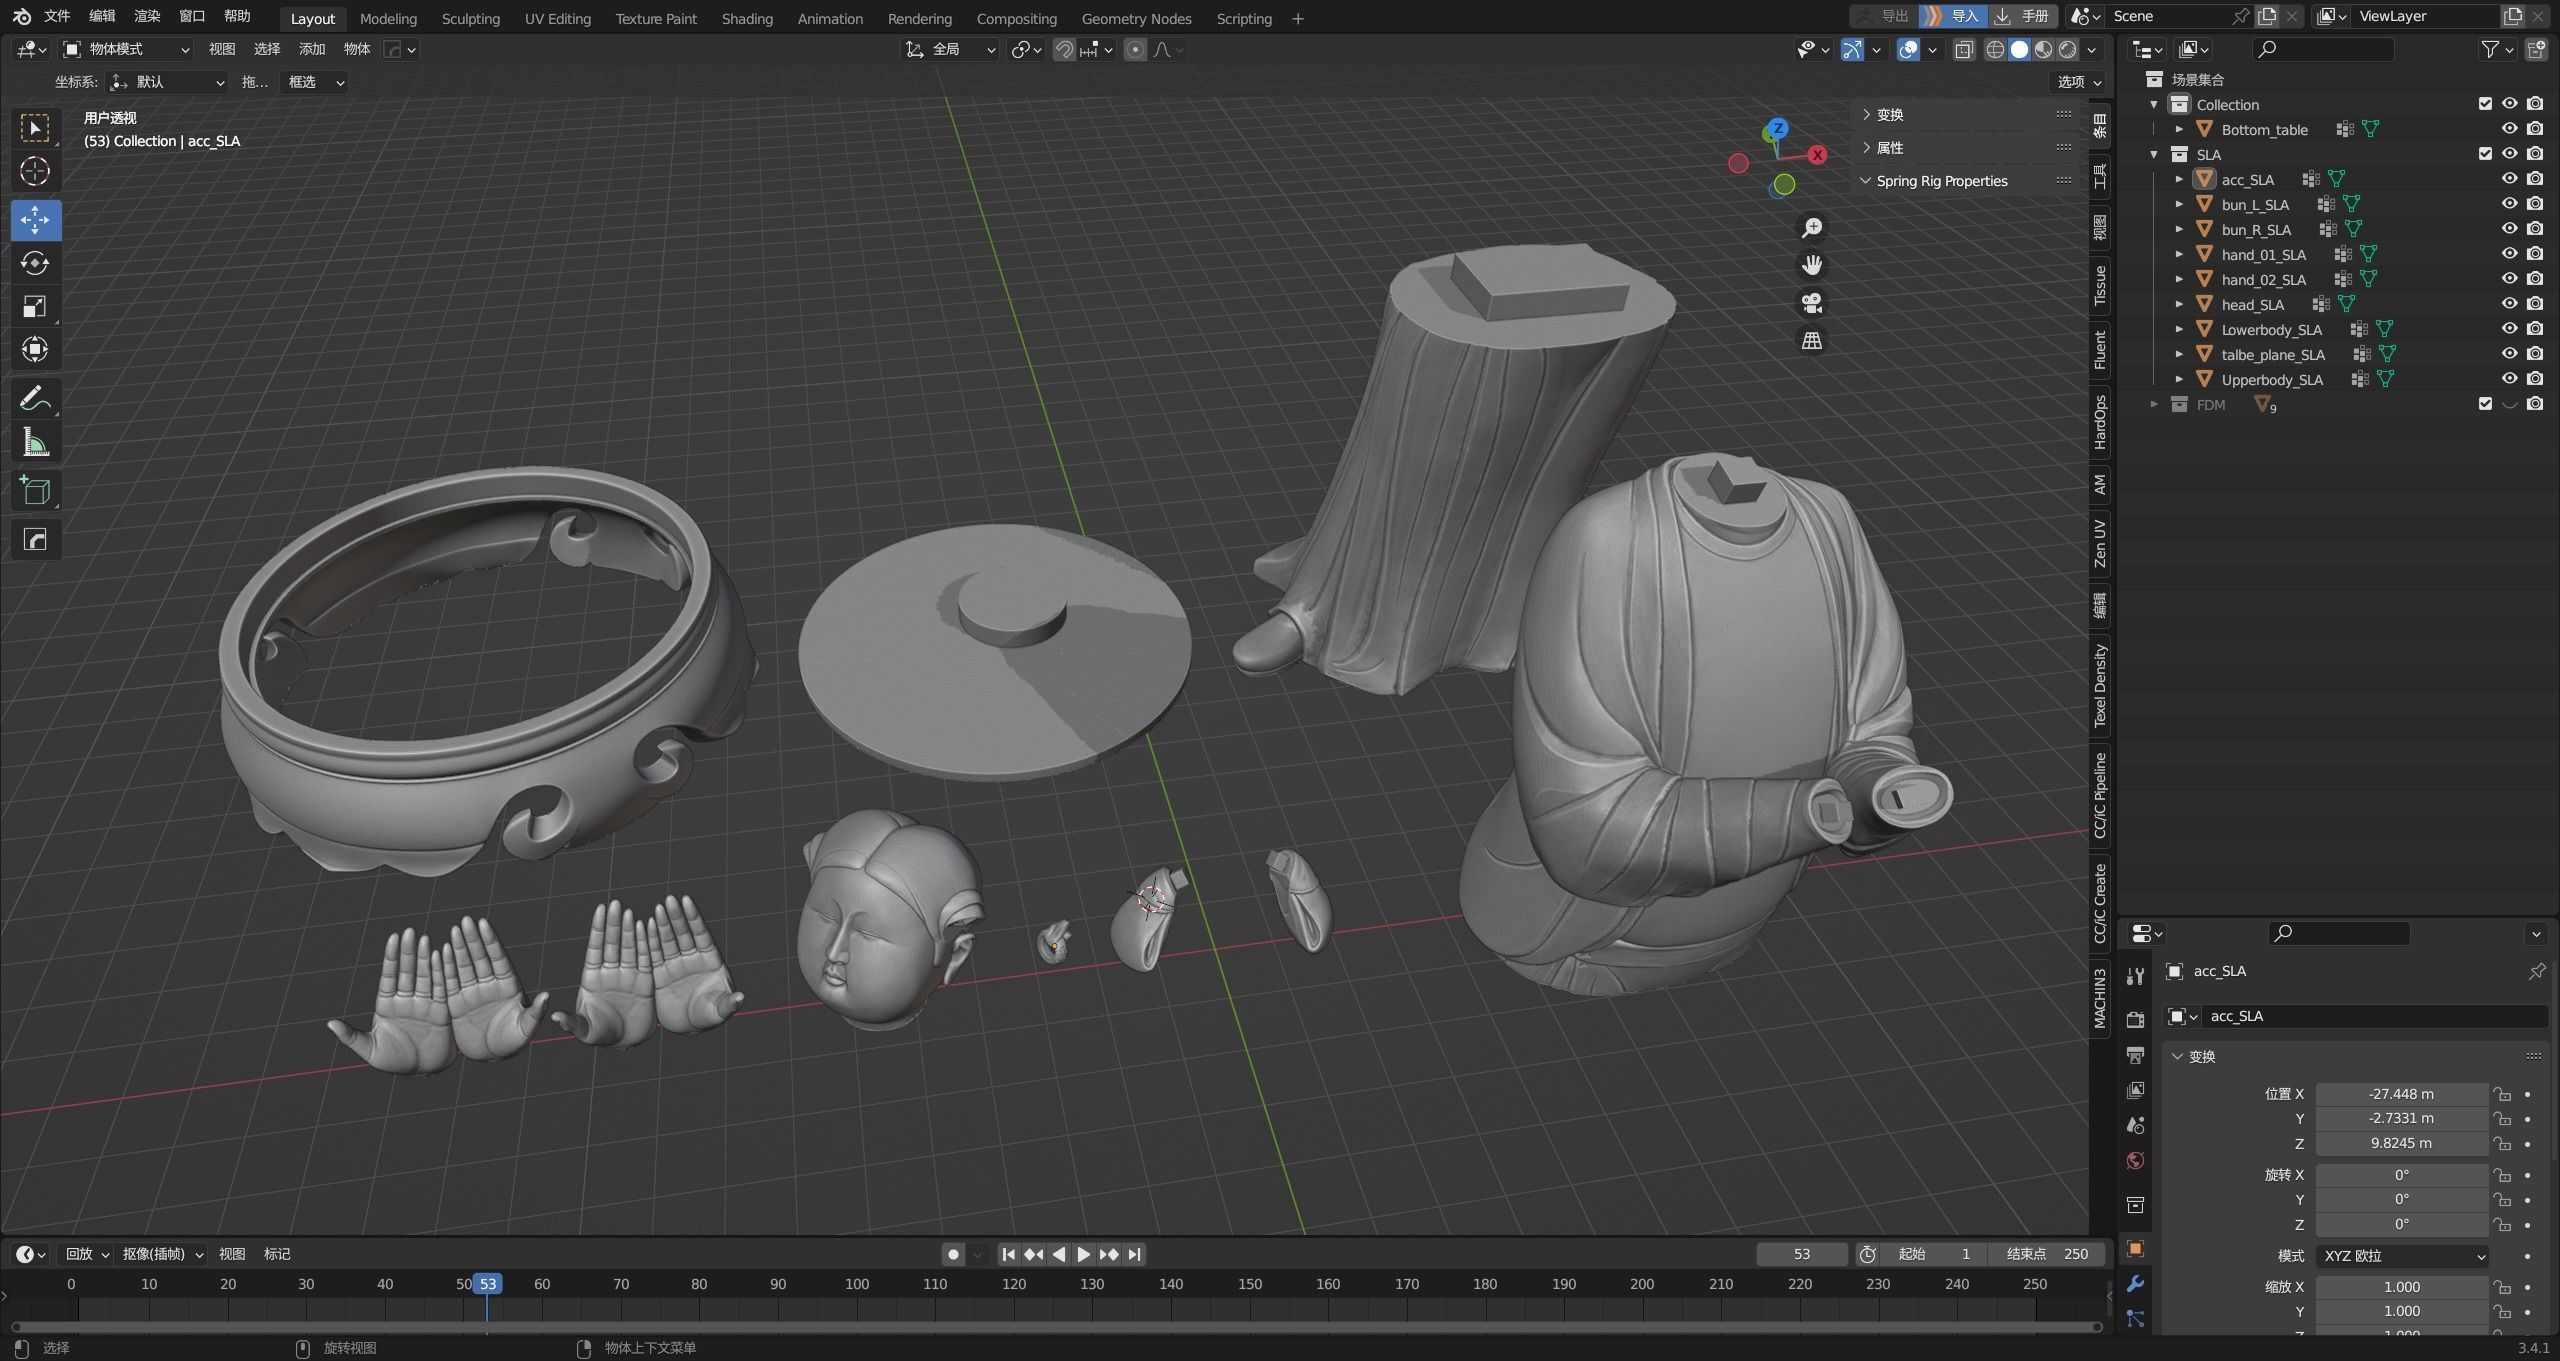
Task: Switch to the Sculpting workspace tab
Action: [470, 18]
